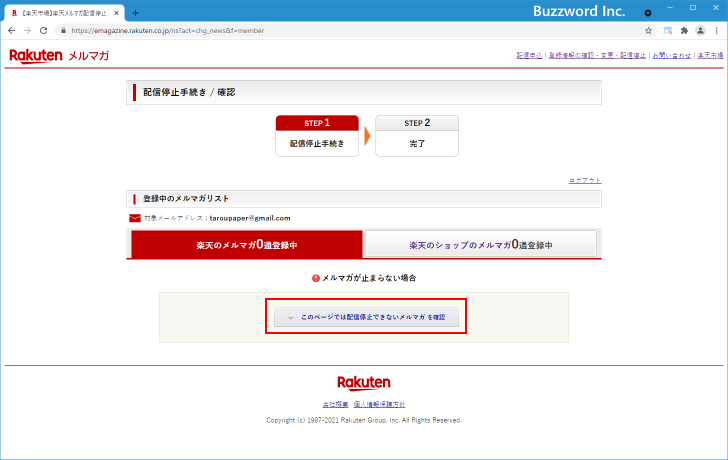Click the ログアウト link

tap(585, 181)
